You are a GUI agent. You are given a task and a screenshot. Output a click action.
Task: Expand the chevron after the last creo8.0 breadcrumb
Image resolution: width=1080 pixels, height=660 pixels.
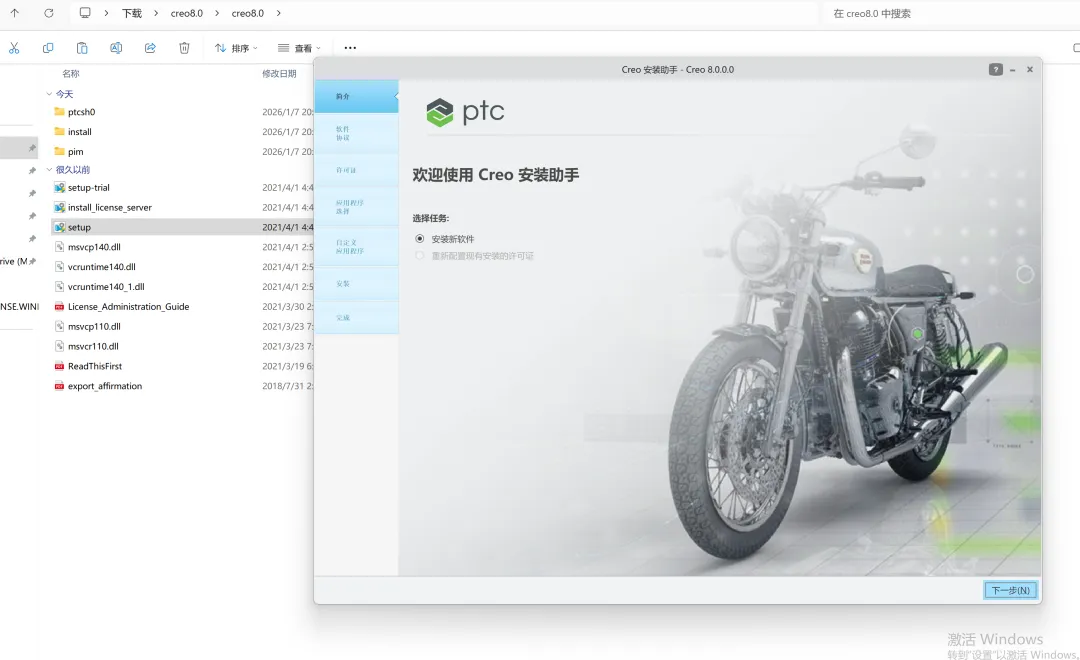click(x=278, y=13)
